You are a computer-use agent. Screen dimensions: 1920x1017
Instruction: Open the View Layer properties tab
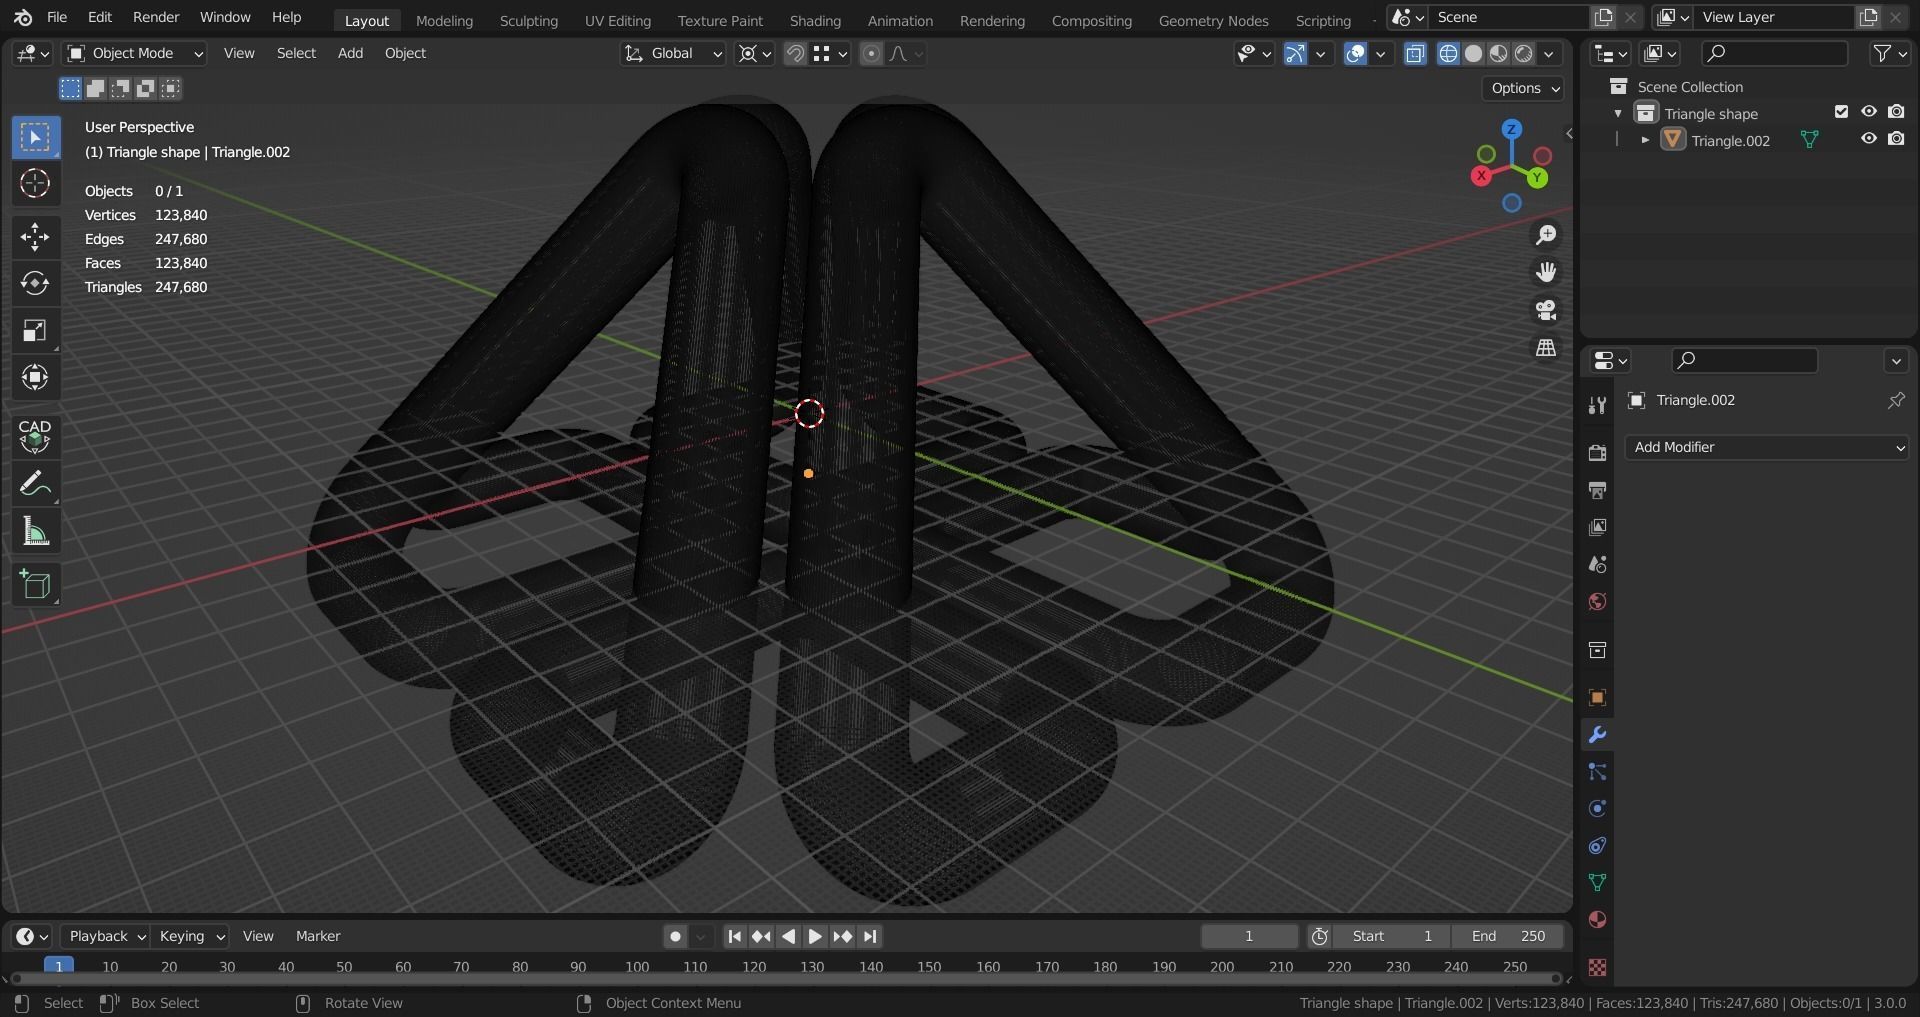coord(1597,527)
